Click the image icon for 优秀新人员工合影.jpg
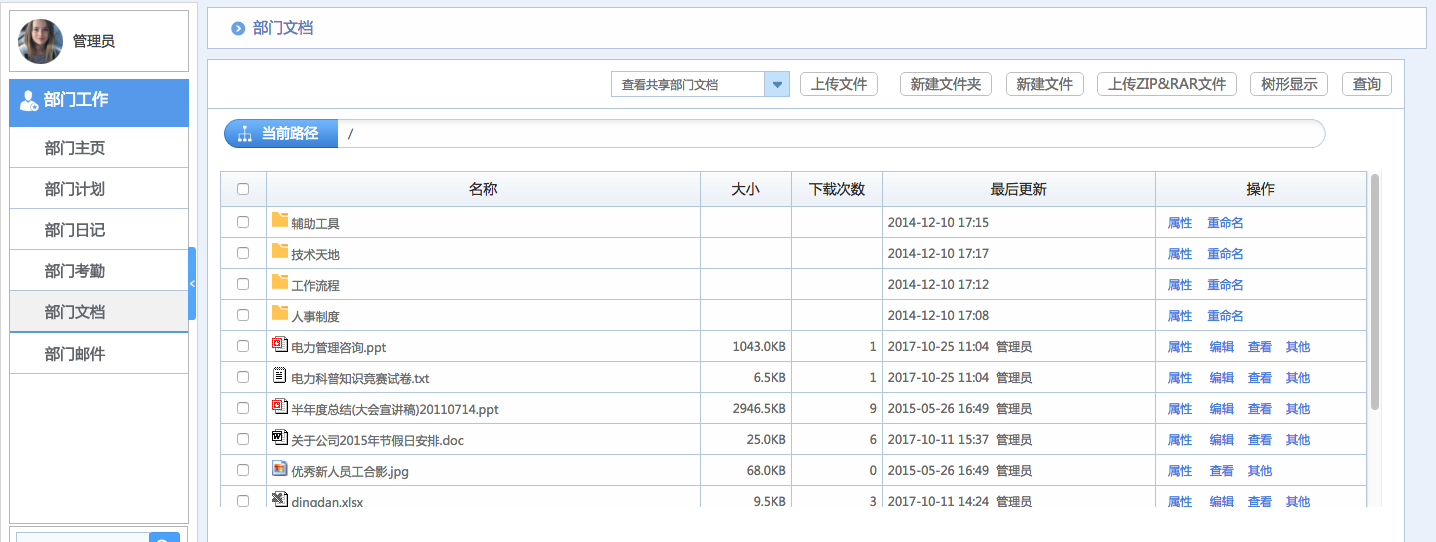The image size is (1436, 542). pyautogui.click(x=280, y=469)
